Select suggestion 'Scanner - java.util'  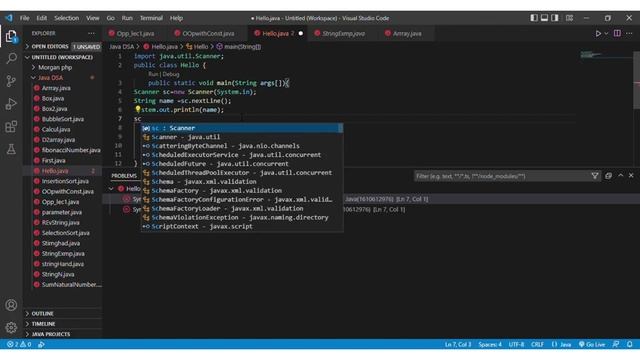pyautogui.click(x=242, y=137)
